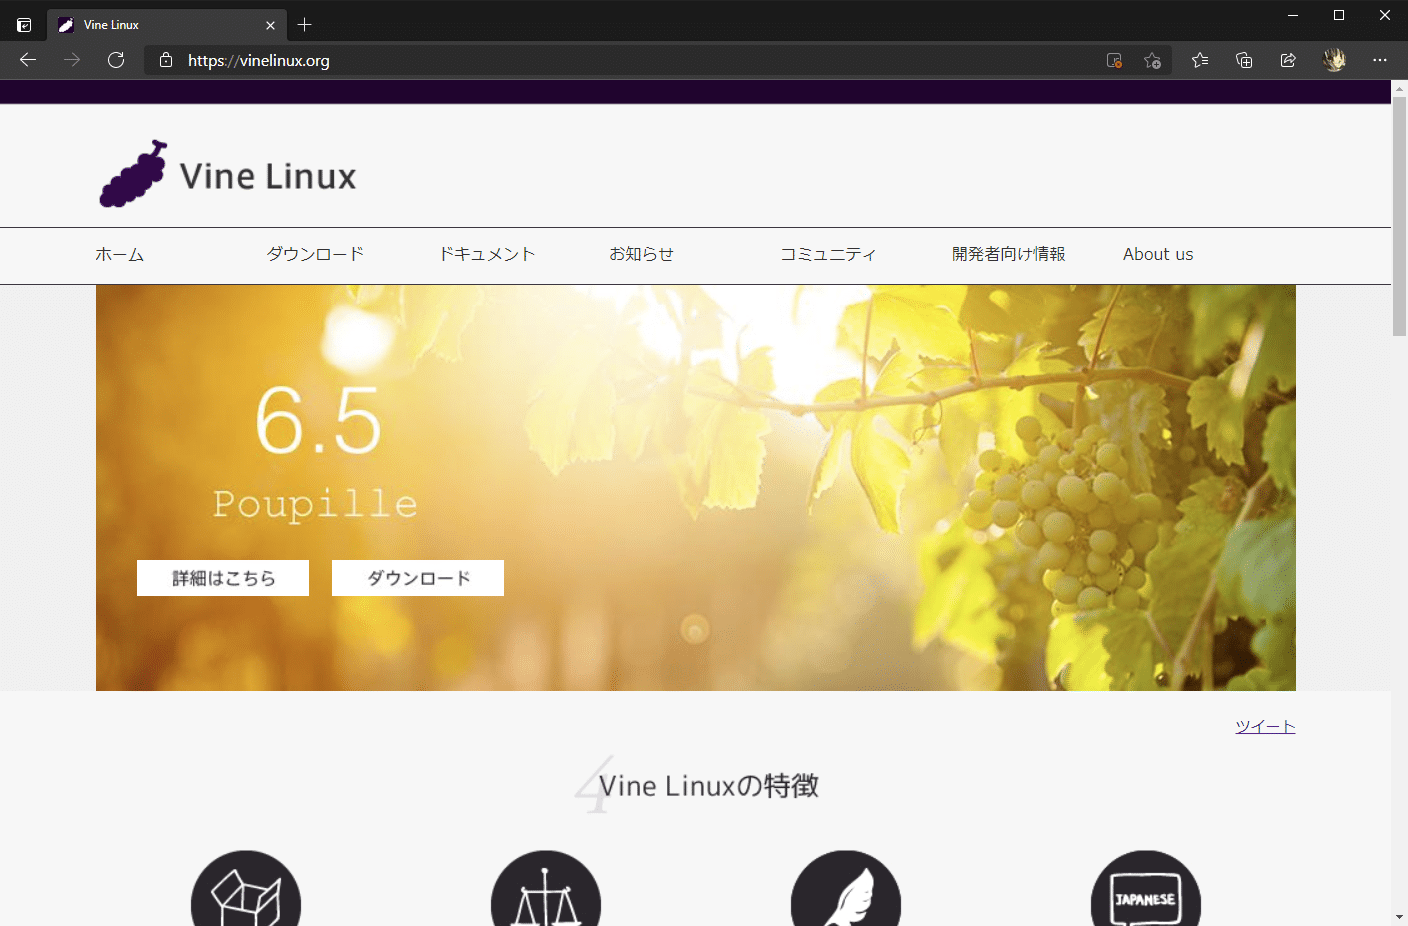Click the tracking prevention icon in address bar
Image resolution: width=1408 pixels, height=926 pixels.
tap(1114, 60)
